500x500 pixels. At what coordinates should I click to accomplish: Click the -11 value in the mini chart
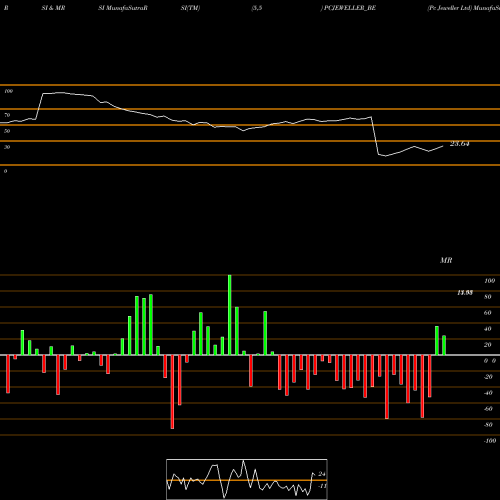(x=322, y=486)
